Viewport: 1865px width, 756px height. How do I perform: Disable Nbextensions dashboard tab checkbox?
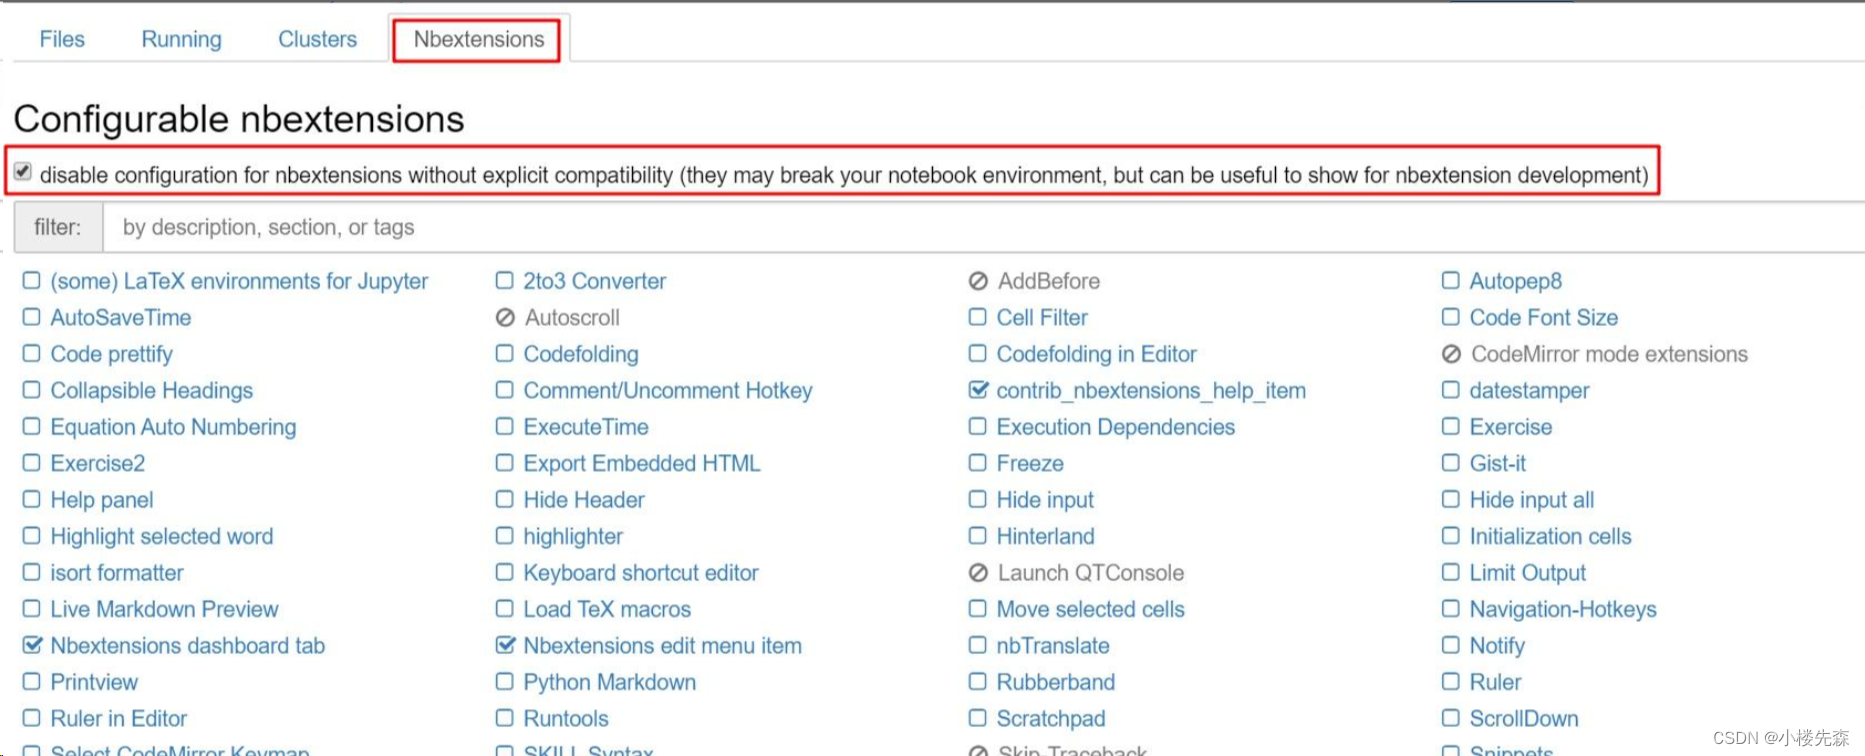click(x=32, y=645)
